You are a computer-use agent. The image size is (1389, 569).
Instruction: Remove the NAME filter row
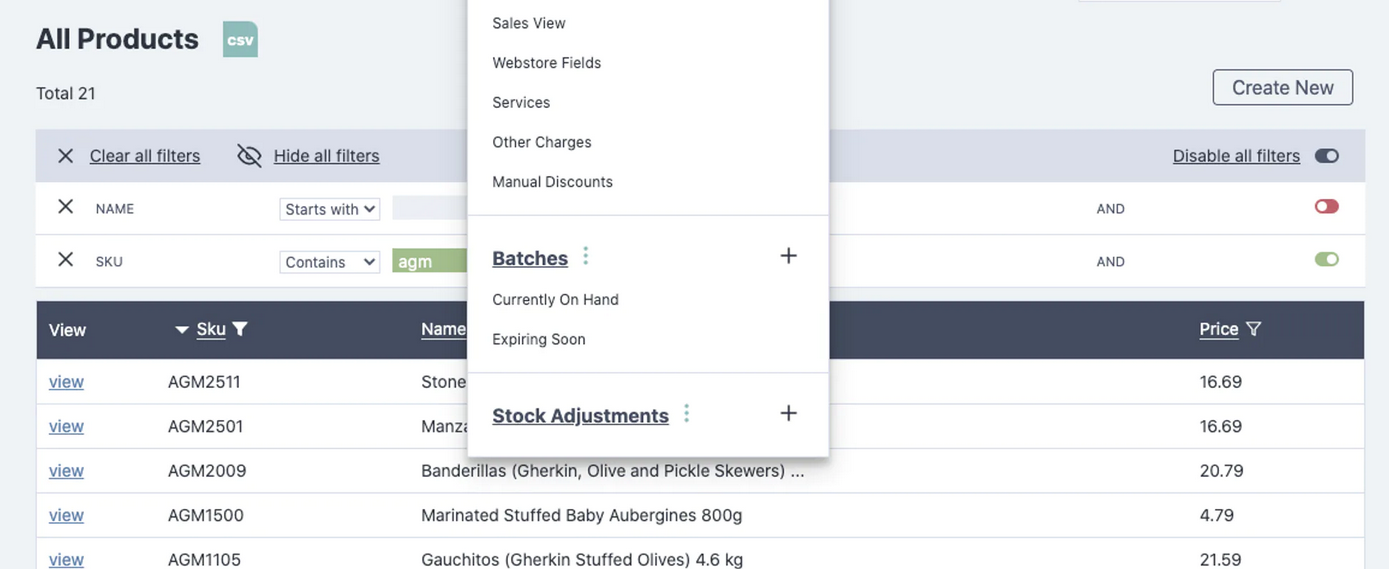[66, 207]
